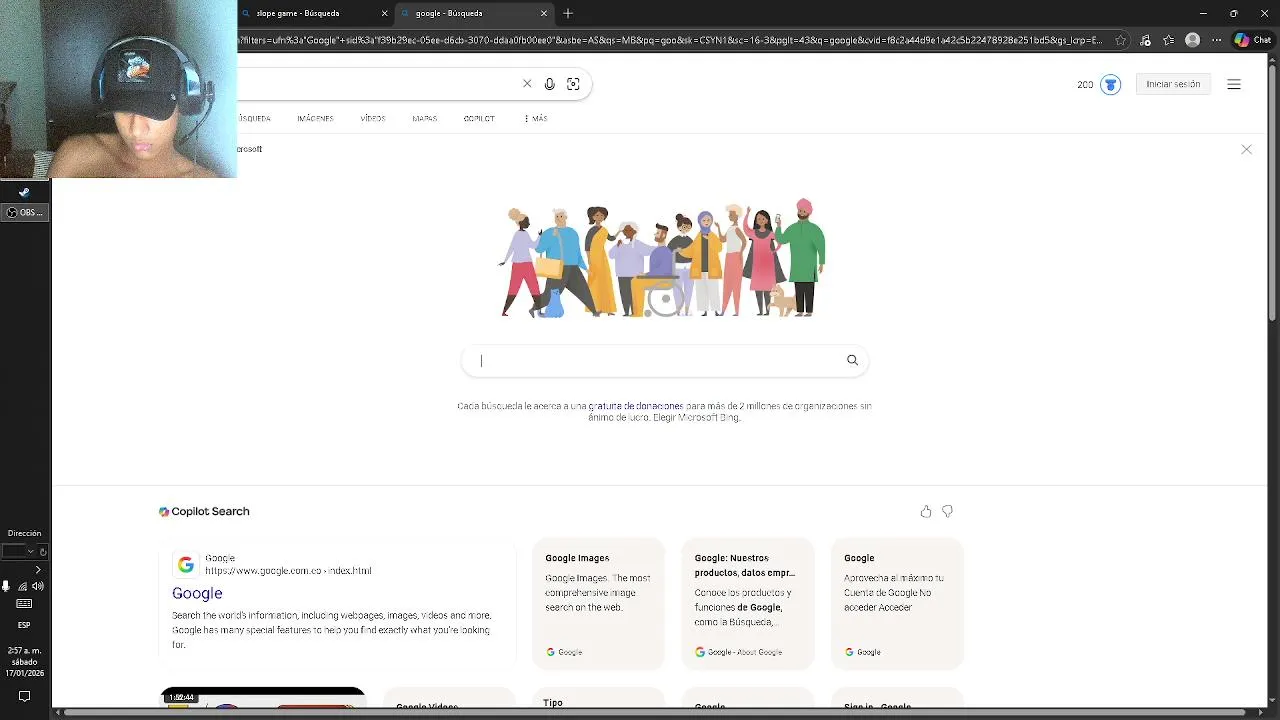The width and height of the screenshot is (1280, 720).
Task: Open 'Google: Nuestros productos' card
Action: [x=747, y=604]
